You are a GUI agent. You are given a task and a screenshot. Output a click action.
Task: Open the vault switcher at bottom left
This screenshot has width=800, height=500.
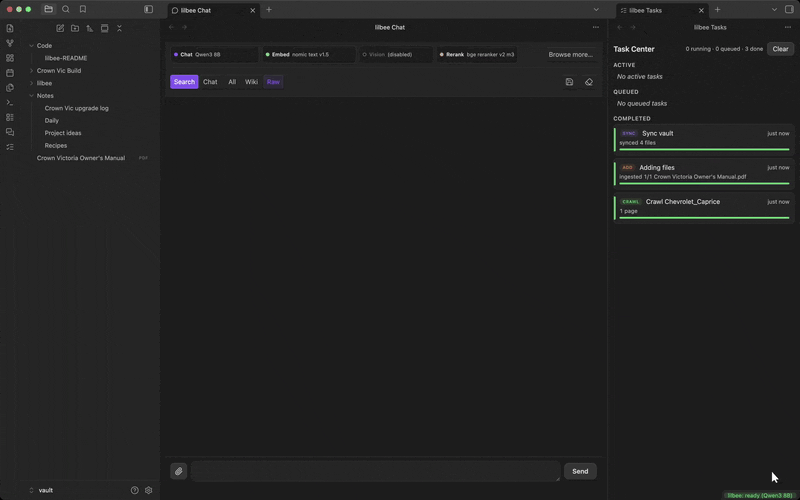tap(41, 490)
